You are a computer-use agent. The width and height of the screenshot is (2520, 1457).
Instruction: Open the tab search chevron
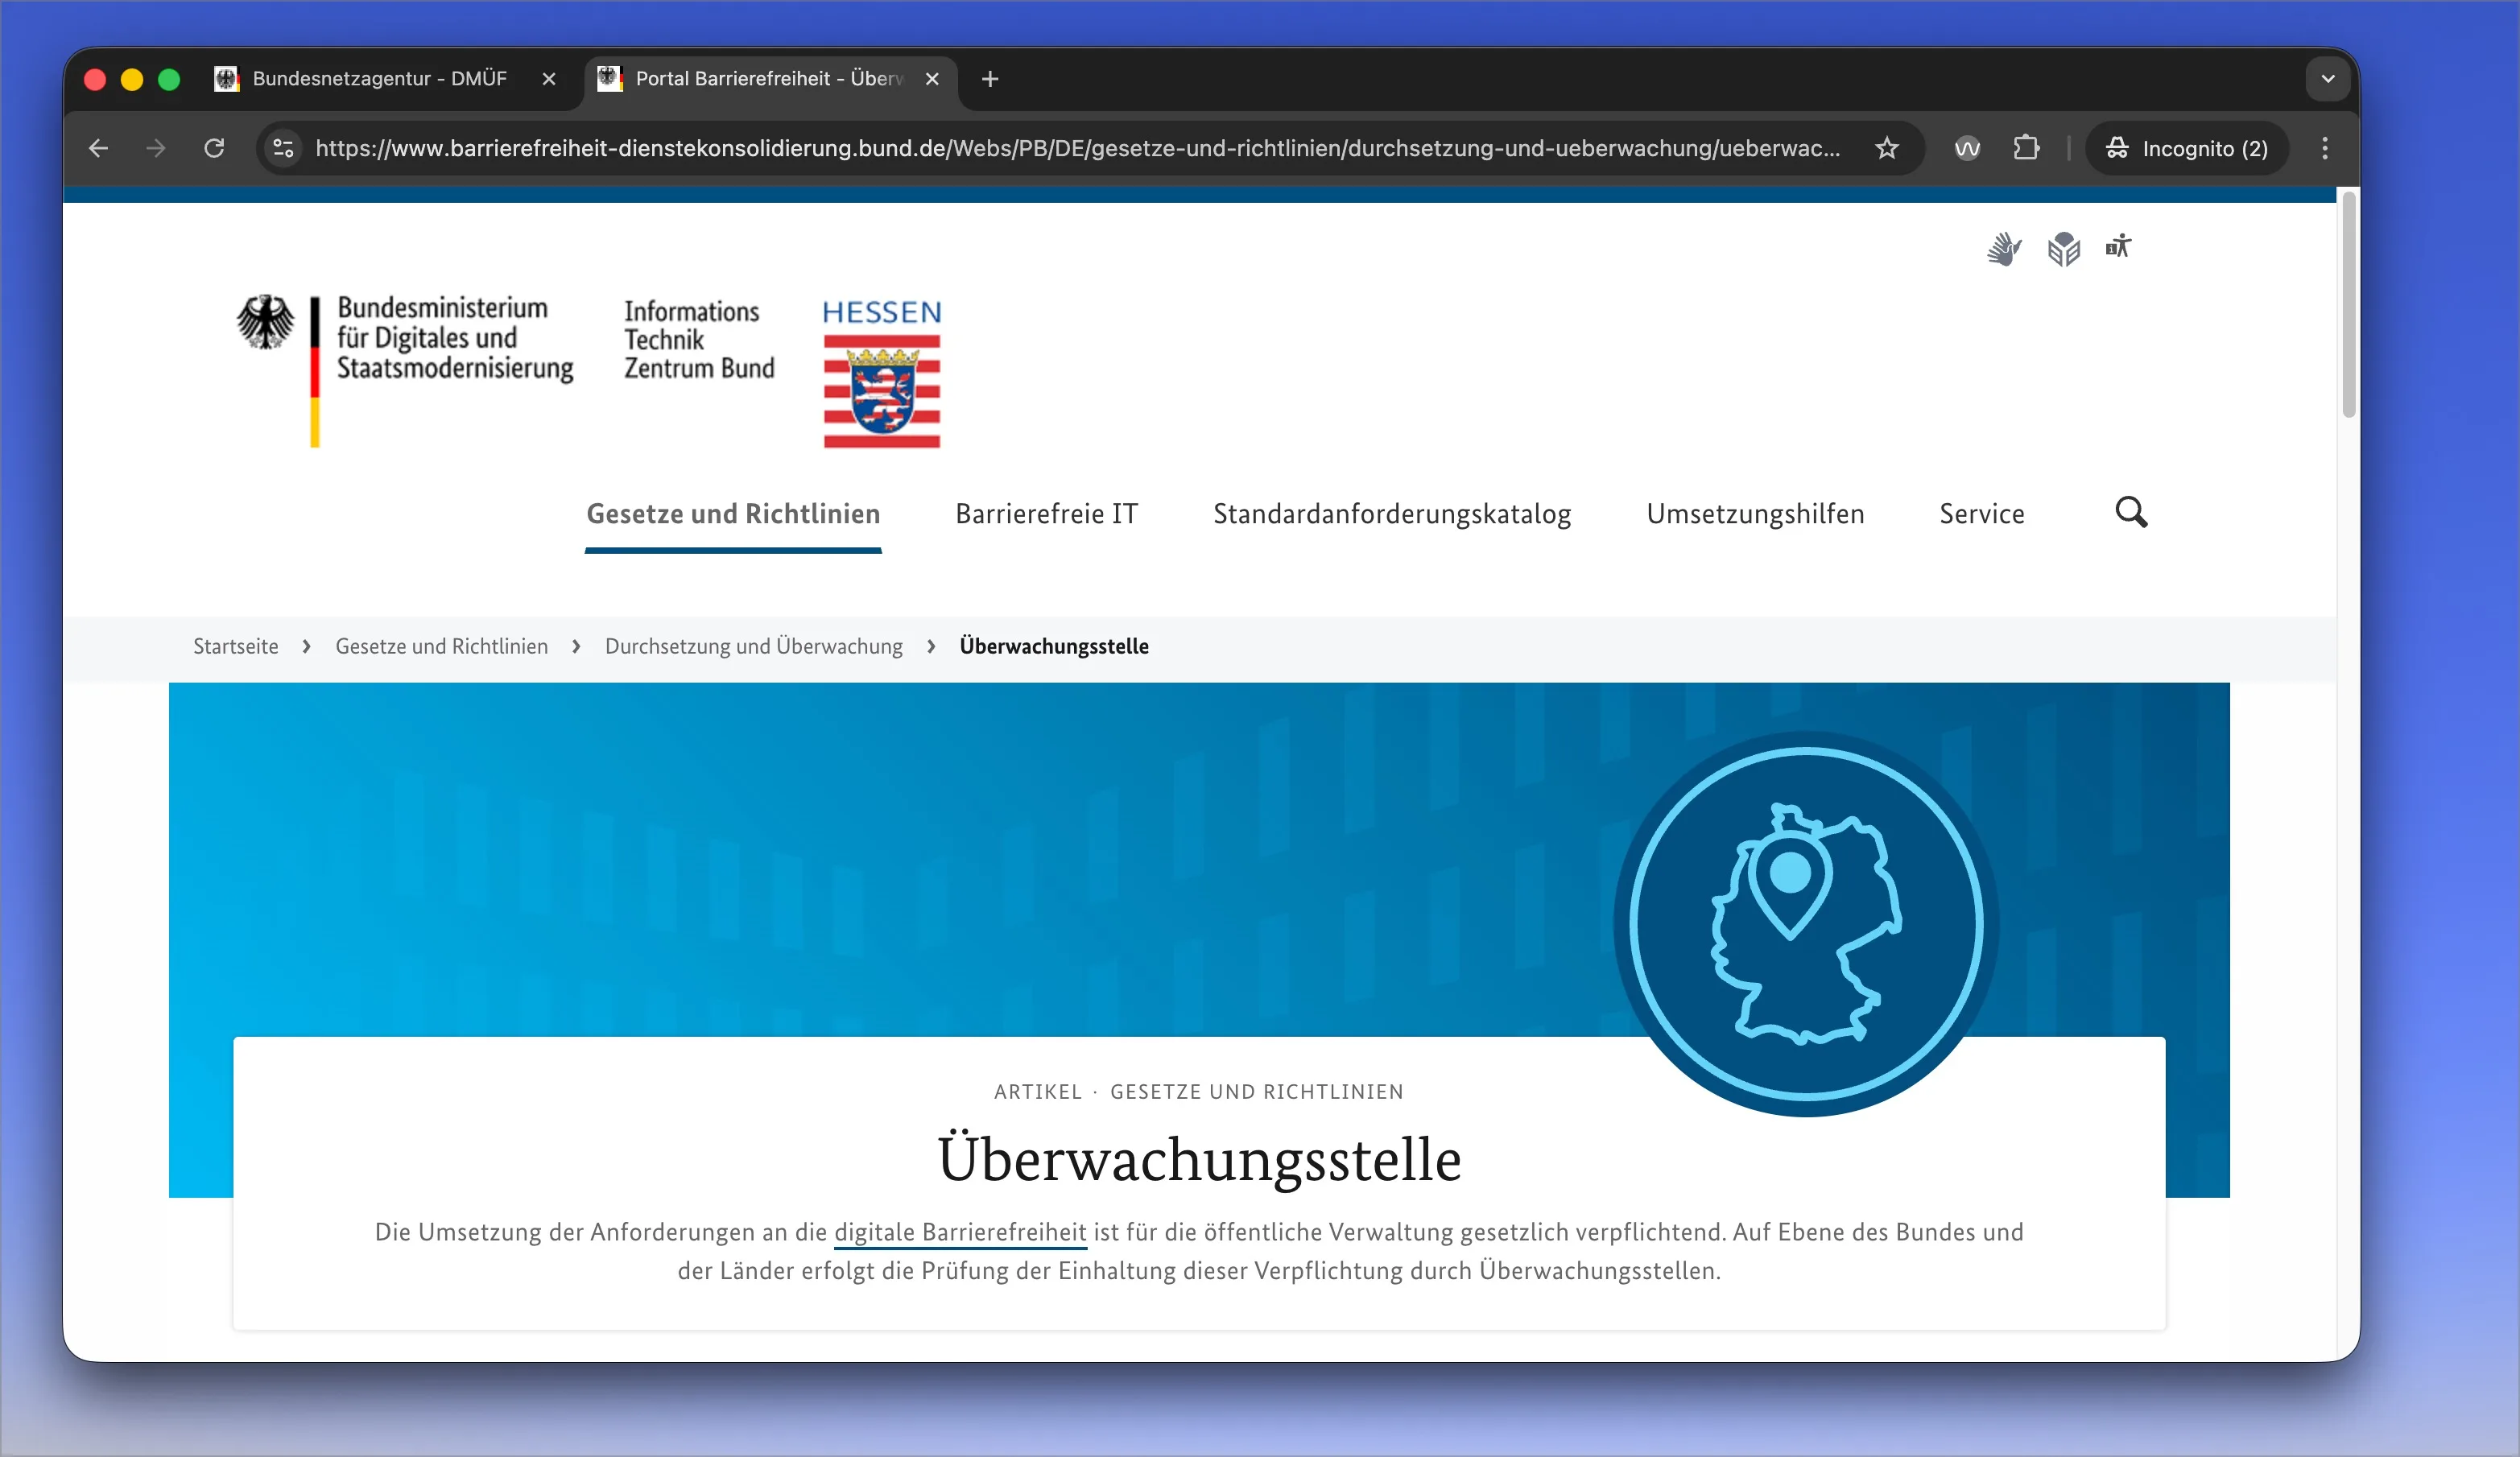point(2327,79)
